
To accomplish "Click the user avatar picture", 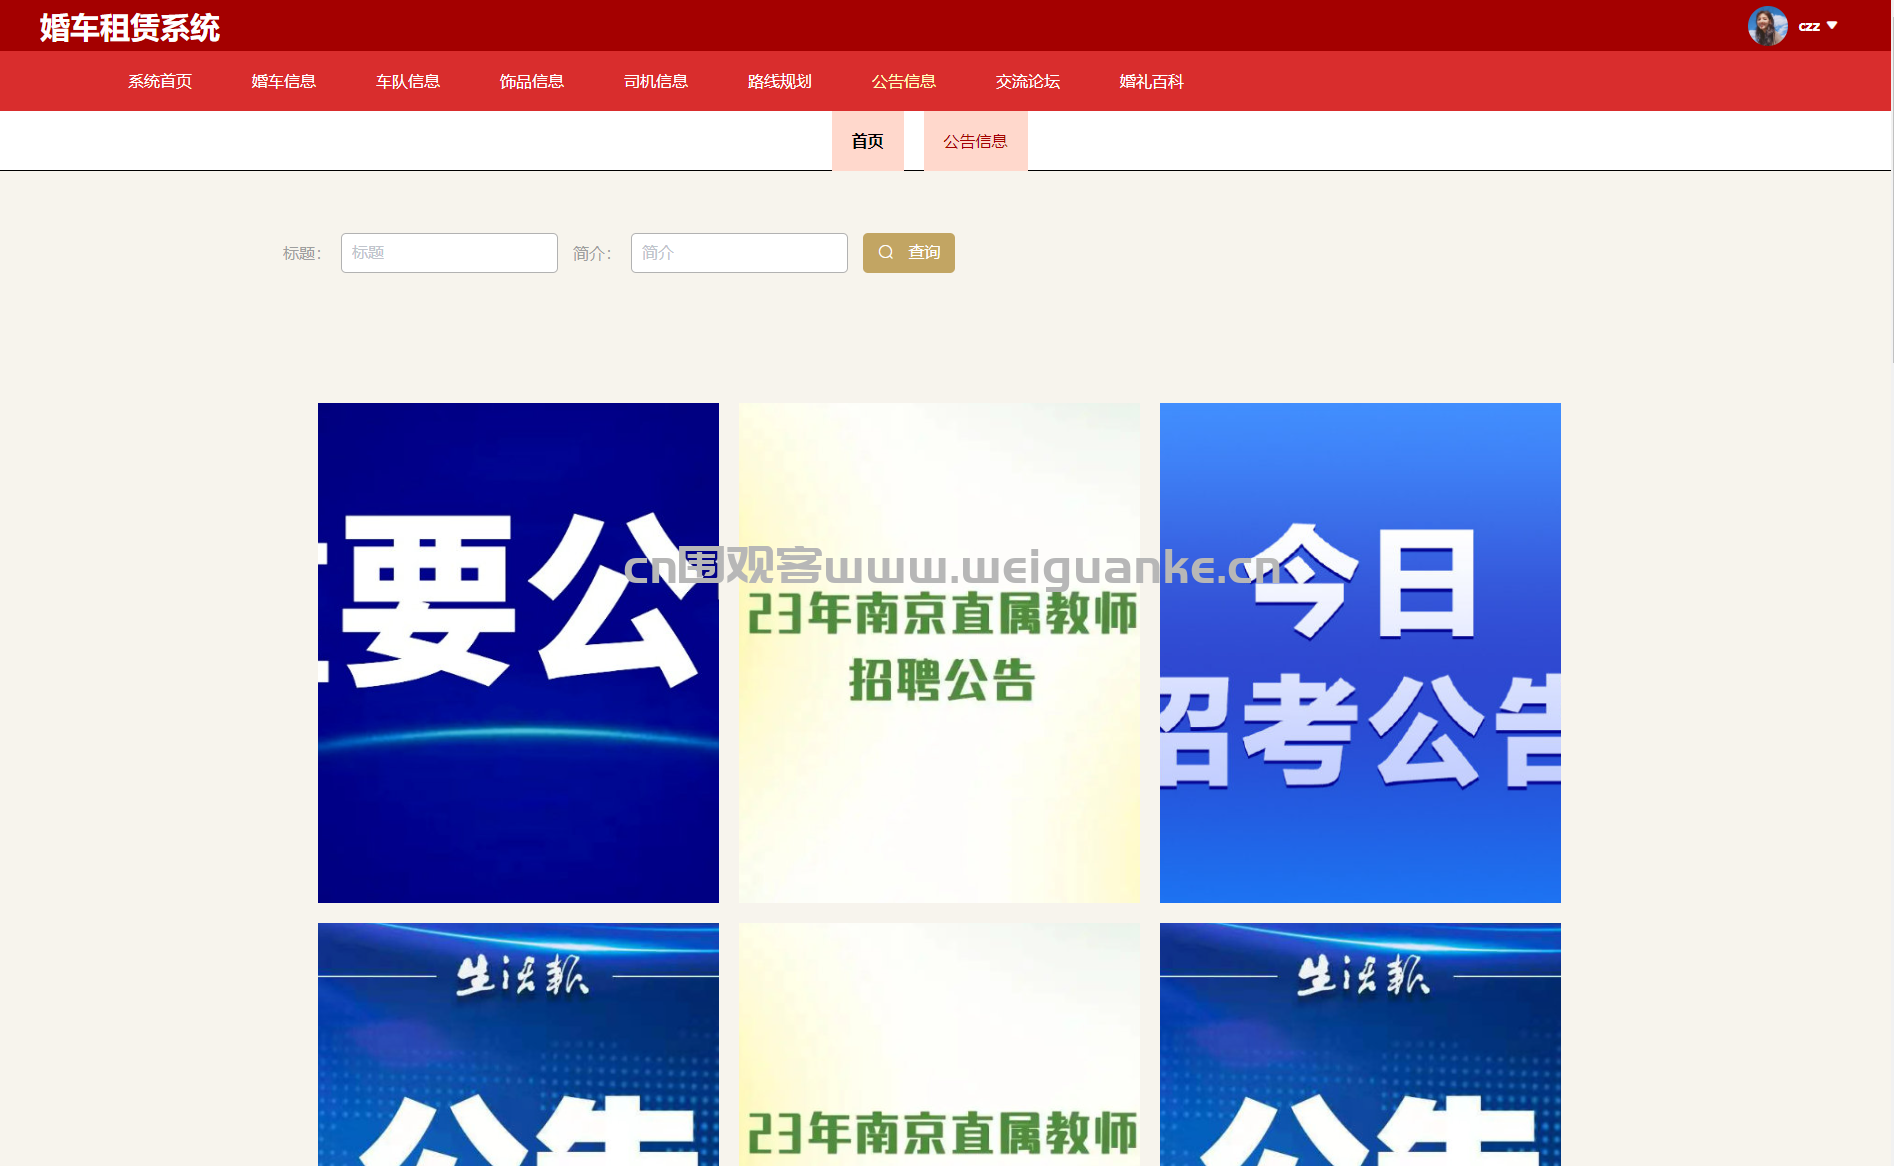I will coord(1767,26).
